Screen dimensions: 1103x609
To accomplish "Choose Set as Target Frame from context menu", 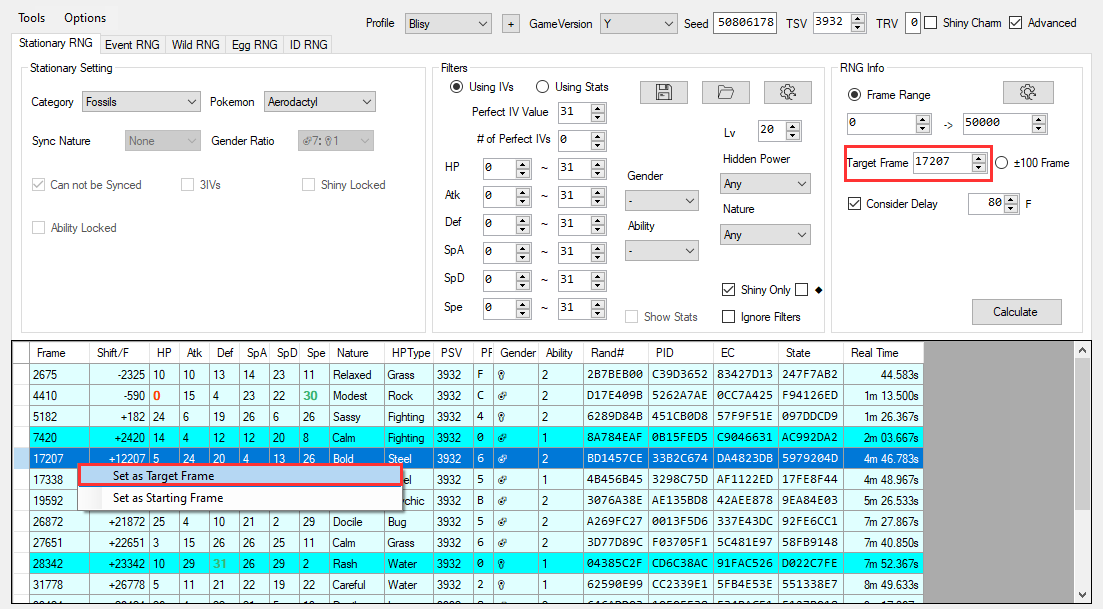I will pyautogui.click(x=239, y=476).
